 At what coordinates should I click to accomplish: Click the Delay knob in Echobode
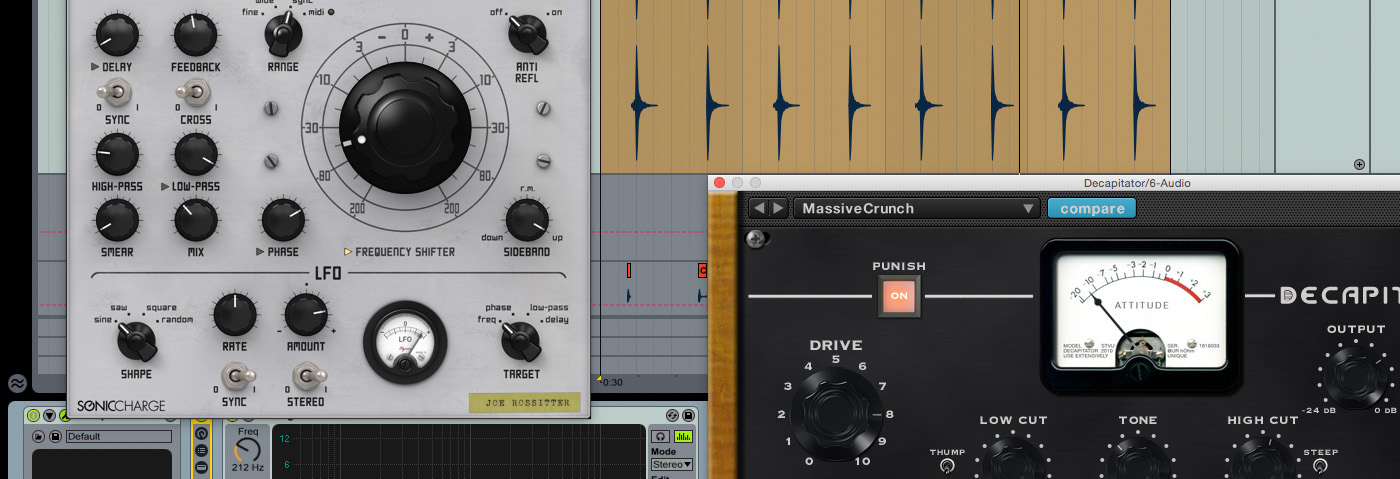point(116,36)
